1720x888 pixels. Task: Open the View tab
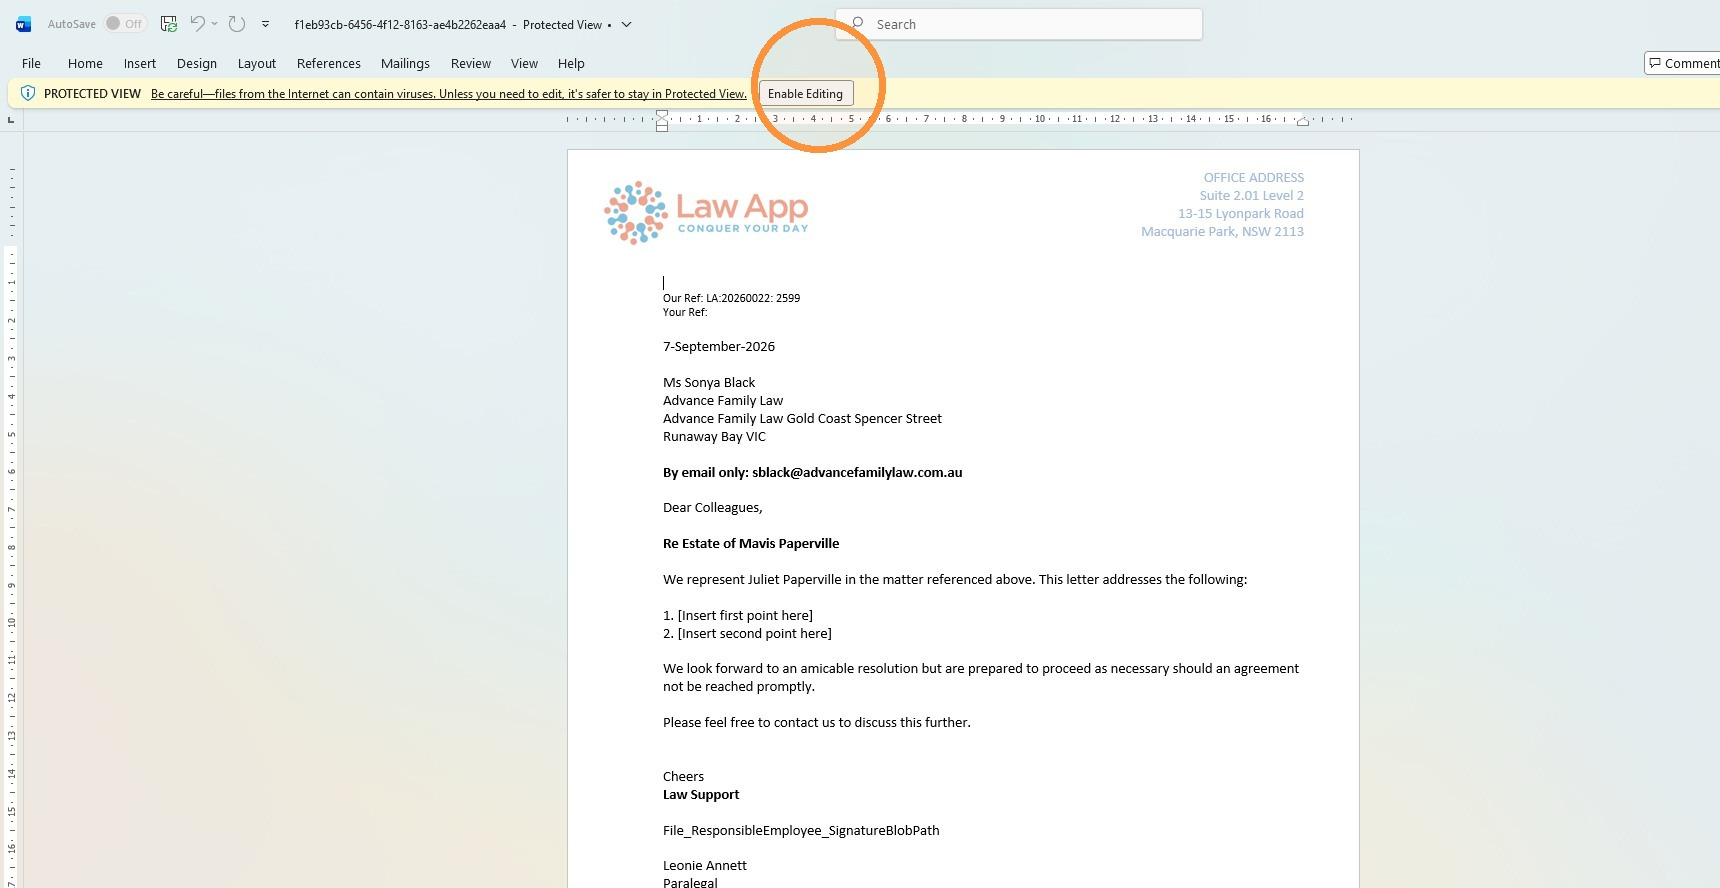coord(524,63)
